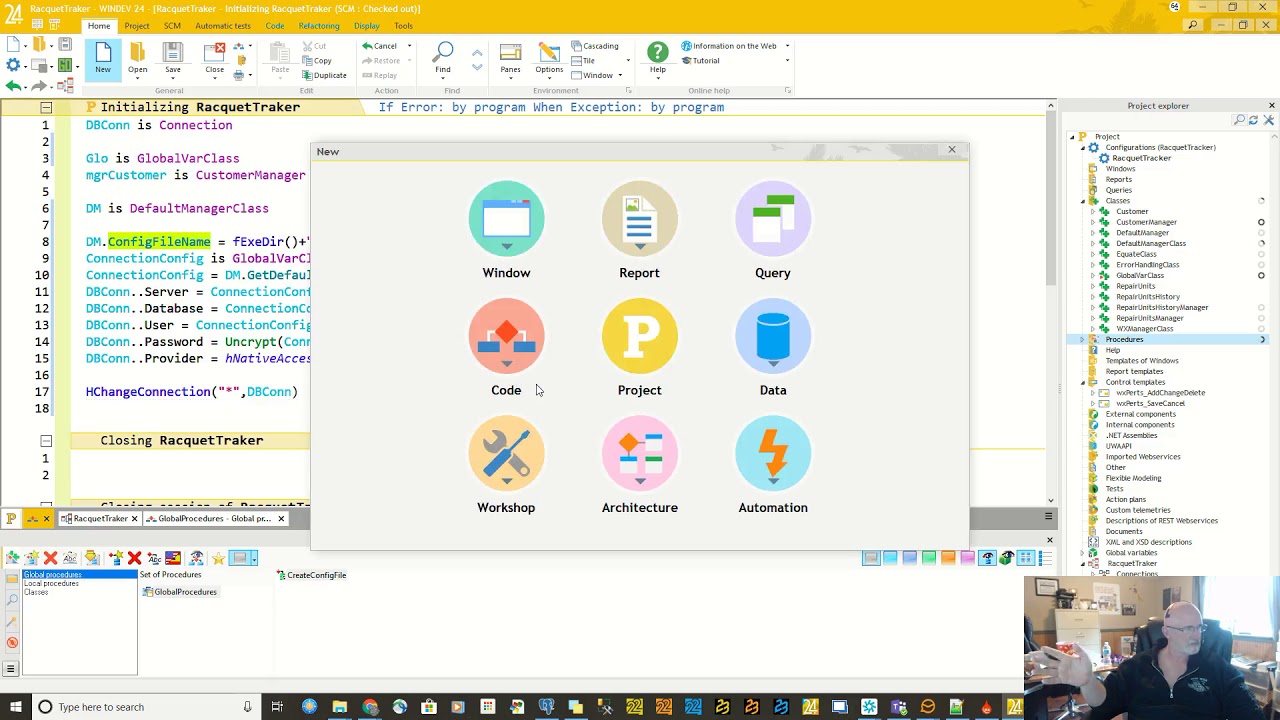Collapse the Classes node in Project explorer
The width and height of the screenshot is (1280, 720).
(x=1083, y=201)
